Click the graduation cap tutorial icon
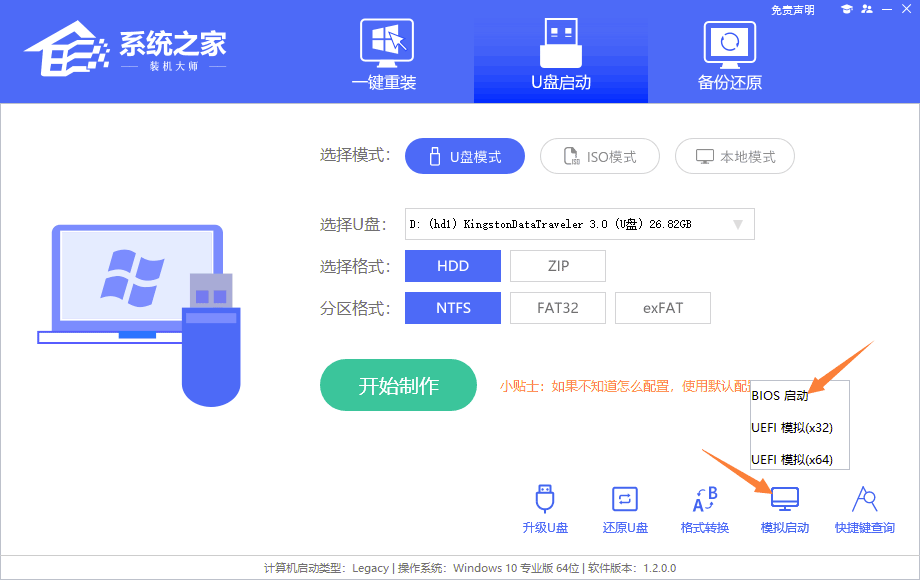 click(845, 9)
